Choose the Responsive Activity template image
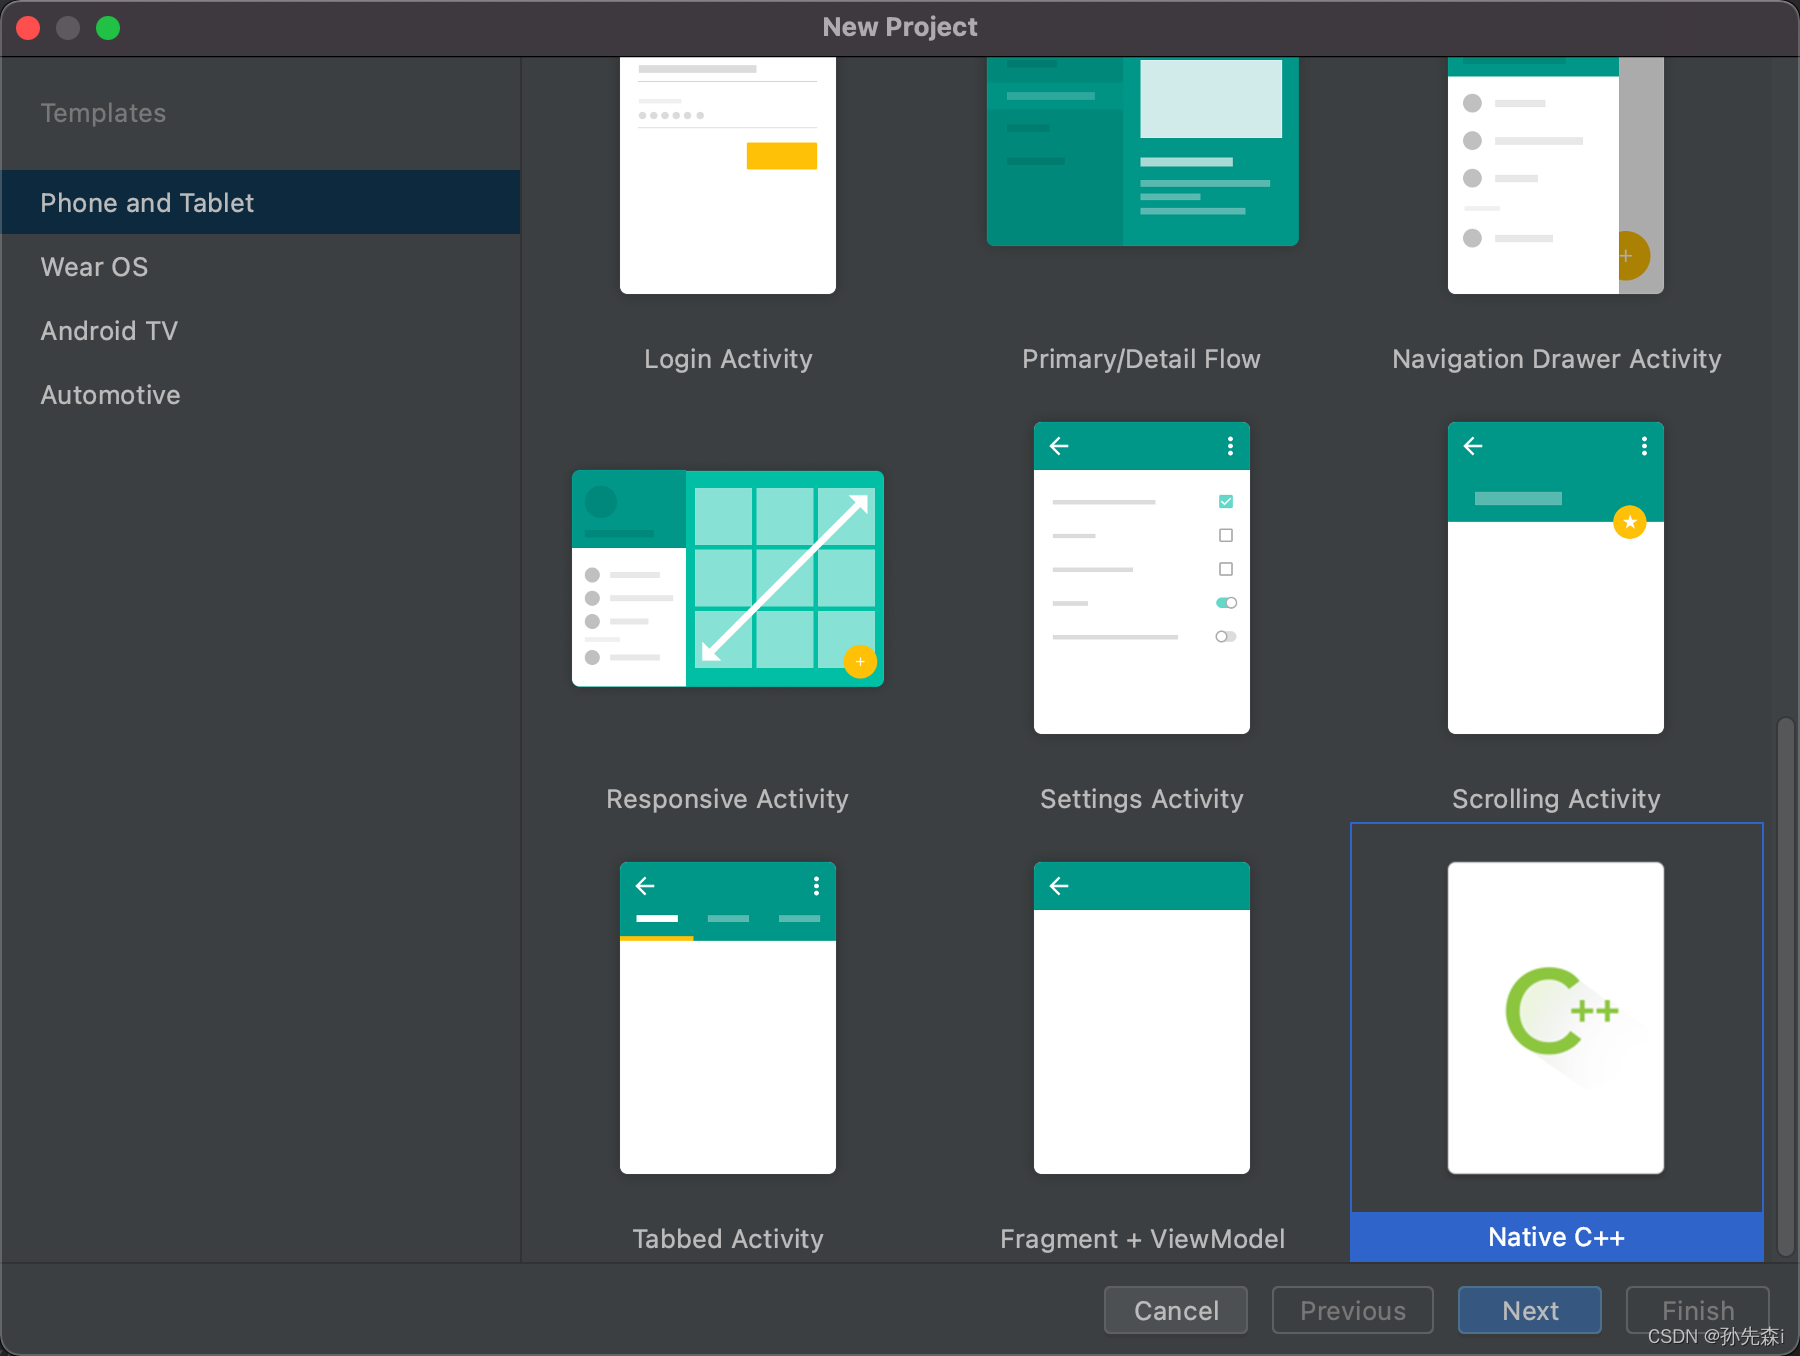Screen dimensions: 1800x1356 tap(728, 579)
